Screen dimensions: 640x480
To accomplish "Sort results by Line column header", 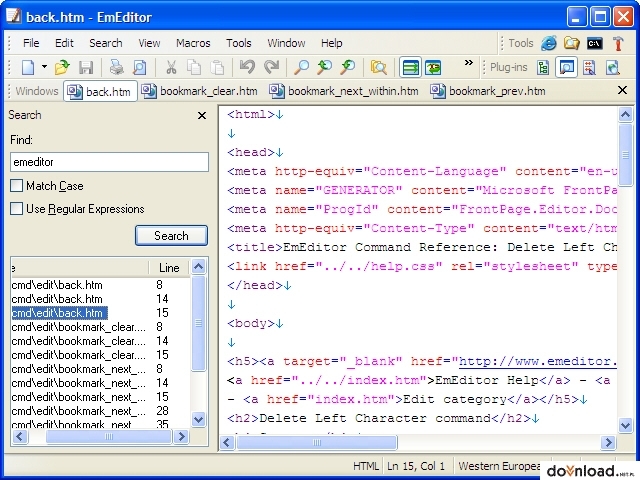I will coord(169,268).
